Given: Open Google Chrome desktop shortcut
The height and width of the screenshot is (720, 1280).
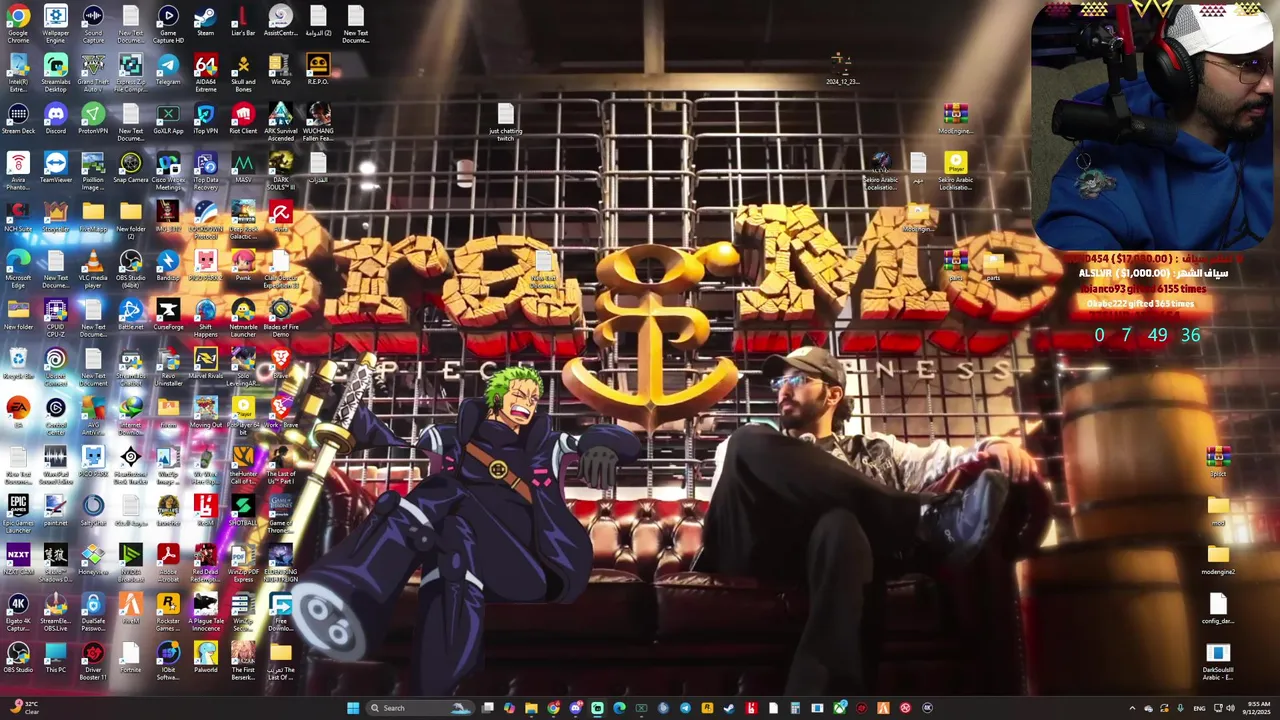Looking at the screenshot, I should 18,23.
